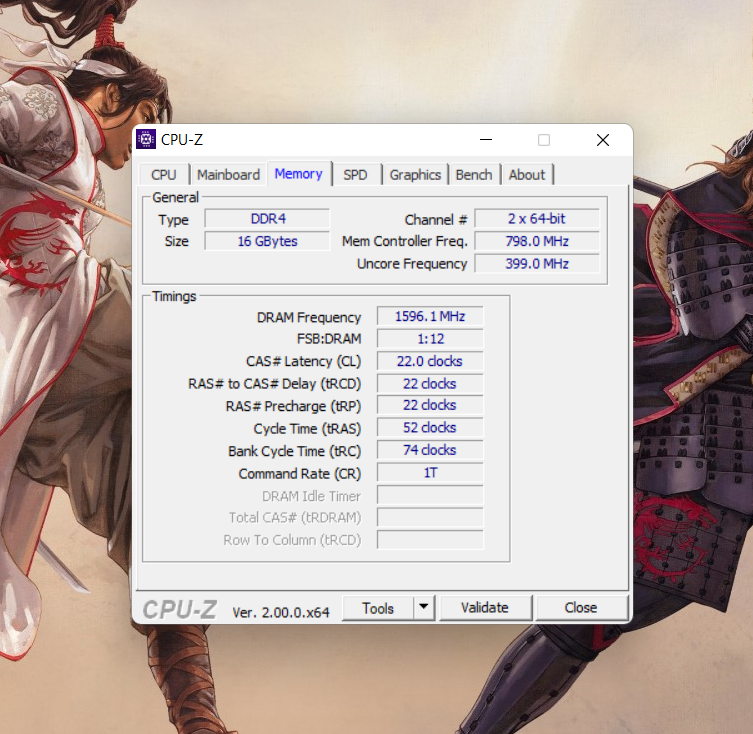753x734 pixels.
Task: Click the tRCD 22 clocks value
Action: tap(430, 384)
